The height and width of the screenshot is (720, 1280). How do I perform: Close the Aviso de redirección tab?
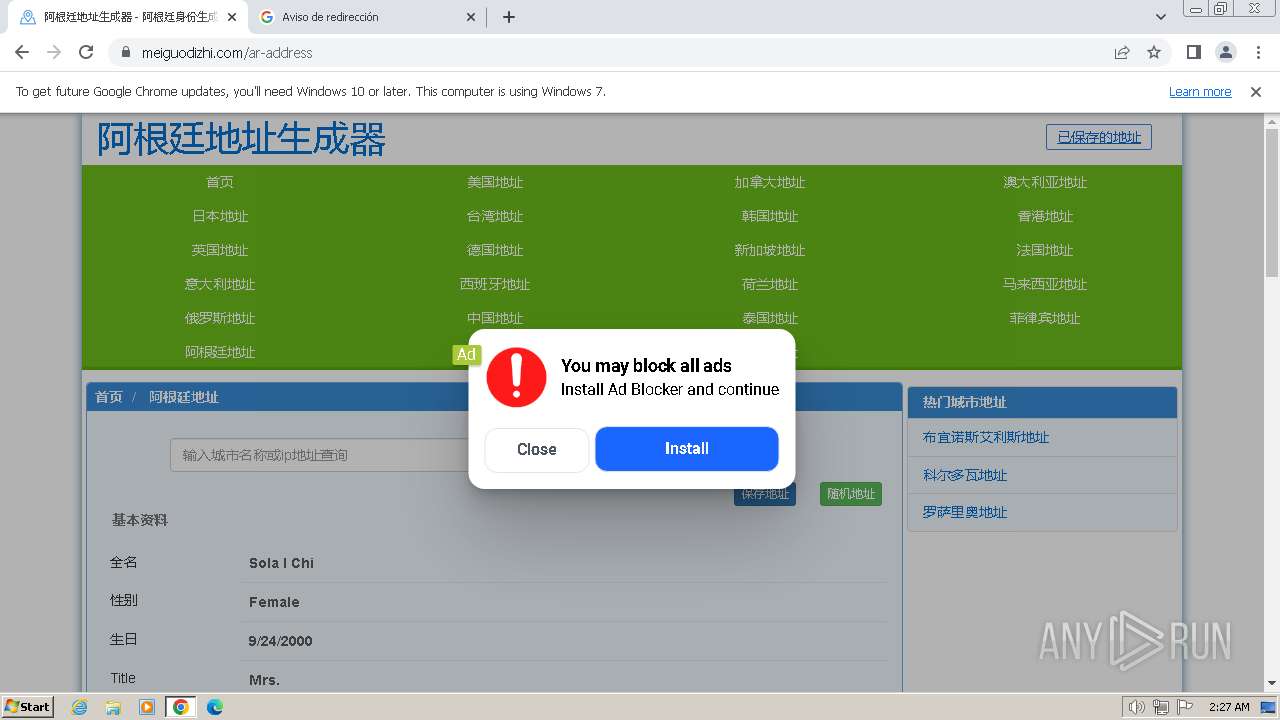tap(472, 17)
